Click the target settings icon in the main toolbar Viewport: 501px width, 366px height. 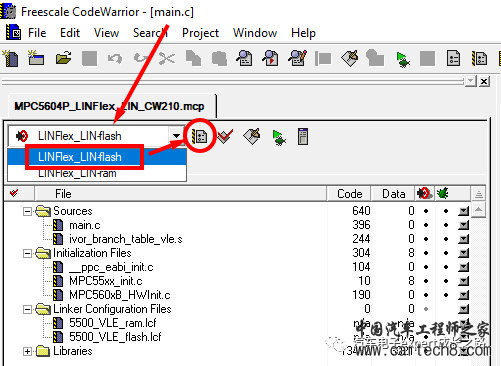(480, 59)
